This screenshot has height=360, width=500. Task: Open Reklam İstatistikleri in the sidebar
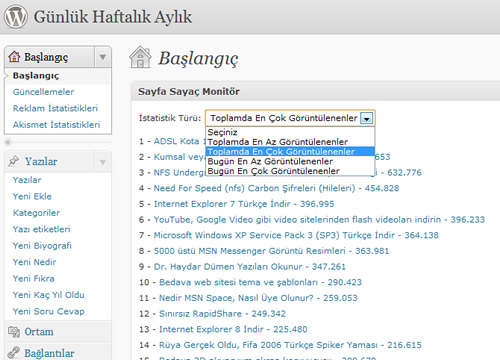55,108
